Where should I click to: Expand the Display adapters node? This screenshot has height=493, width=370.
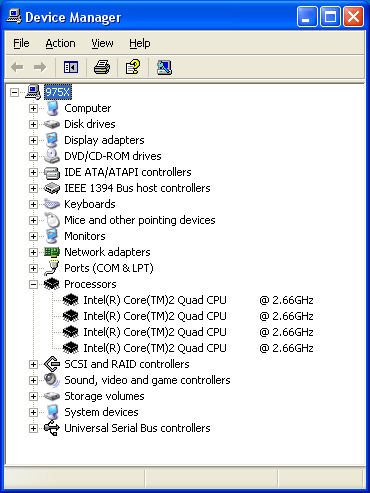point(33,140)
